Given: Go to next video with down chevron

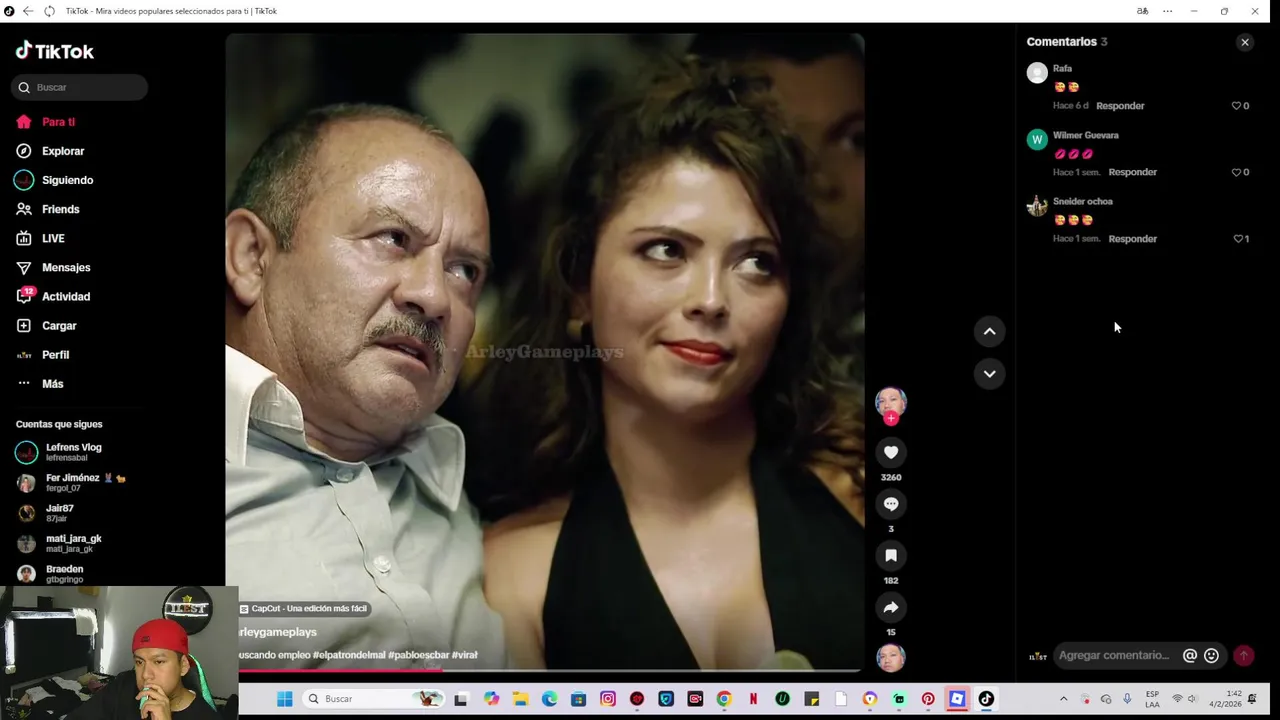Looking at the screenshot, I should pyautogui.click(x=989, y=373).
